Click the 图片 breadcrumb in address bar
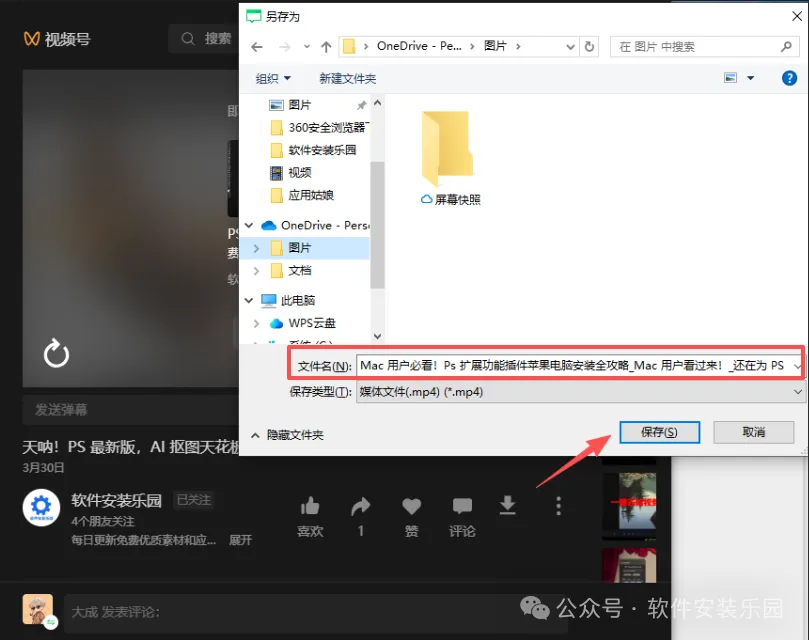The width and height of the screenshot is (809, 640). pos(495,46)
